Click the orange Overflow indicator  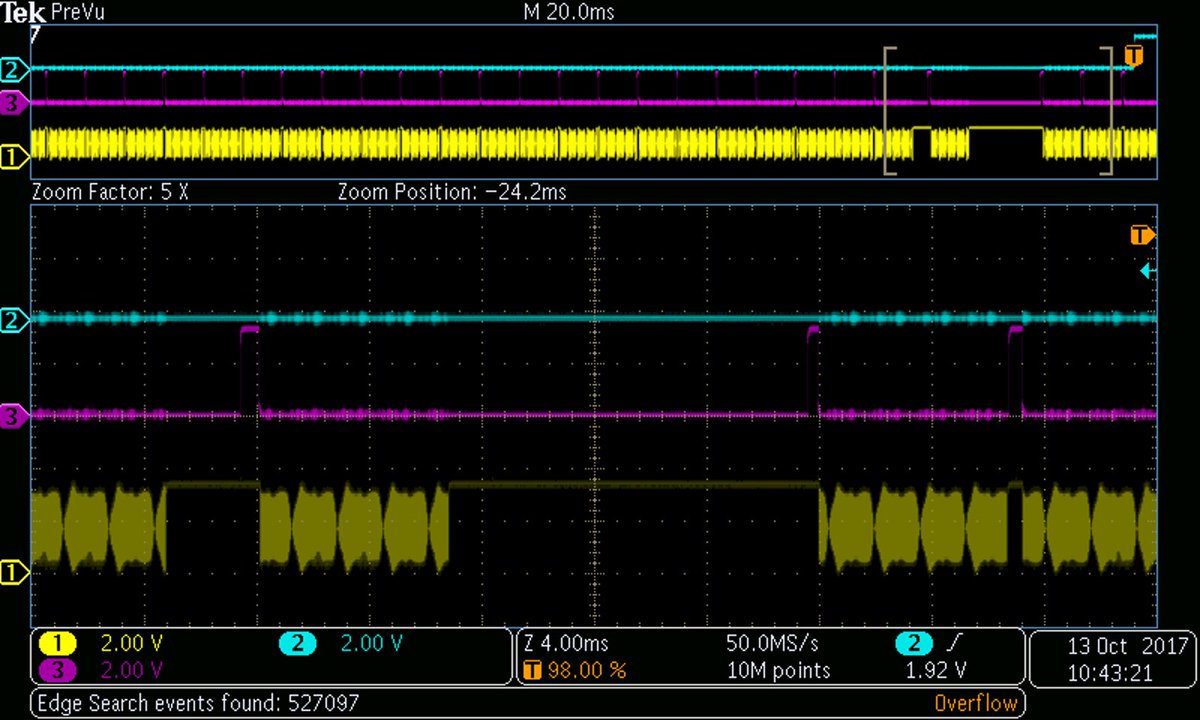coord(976,703)
